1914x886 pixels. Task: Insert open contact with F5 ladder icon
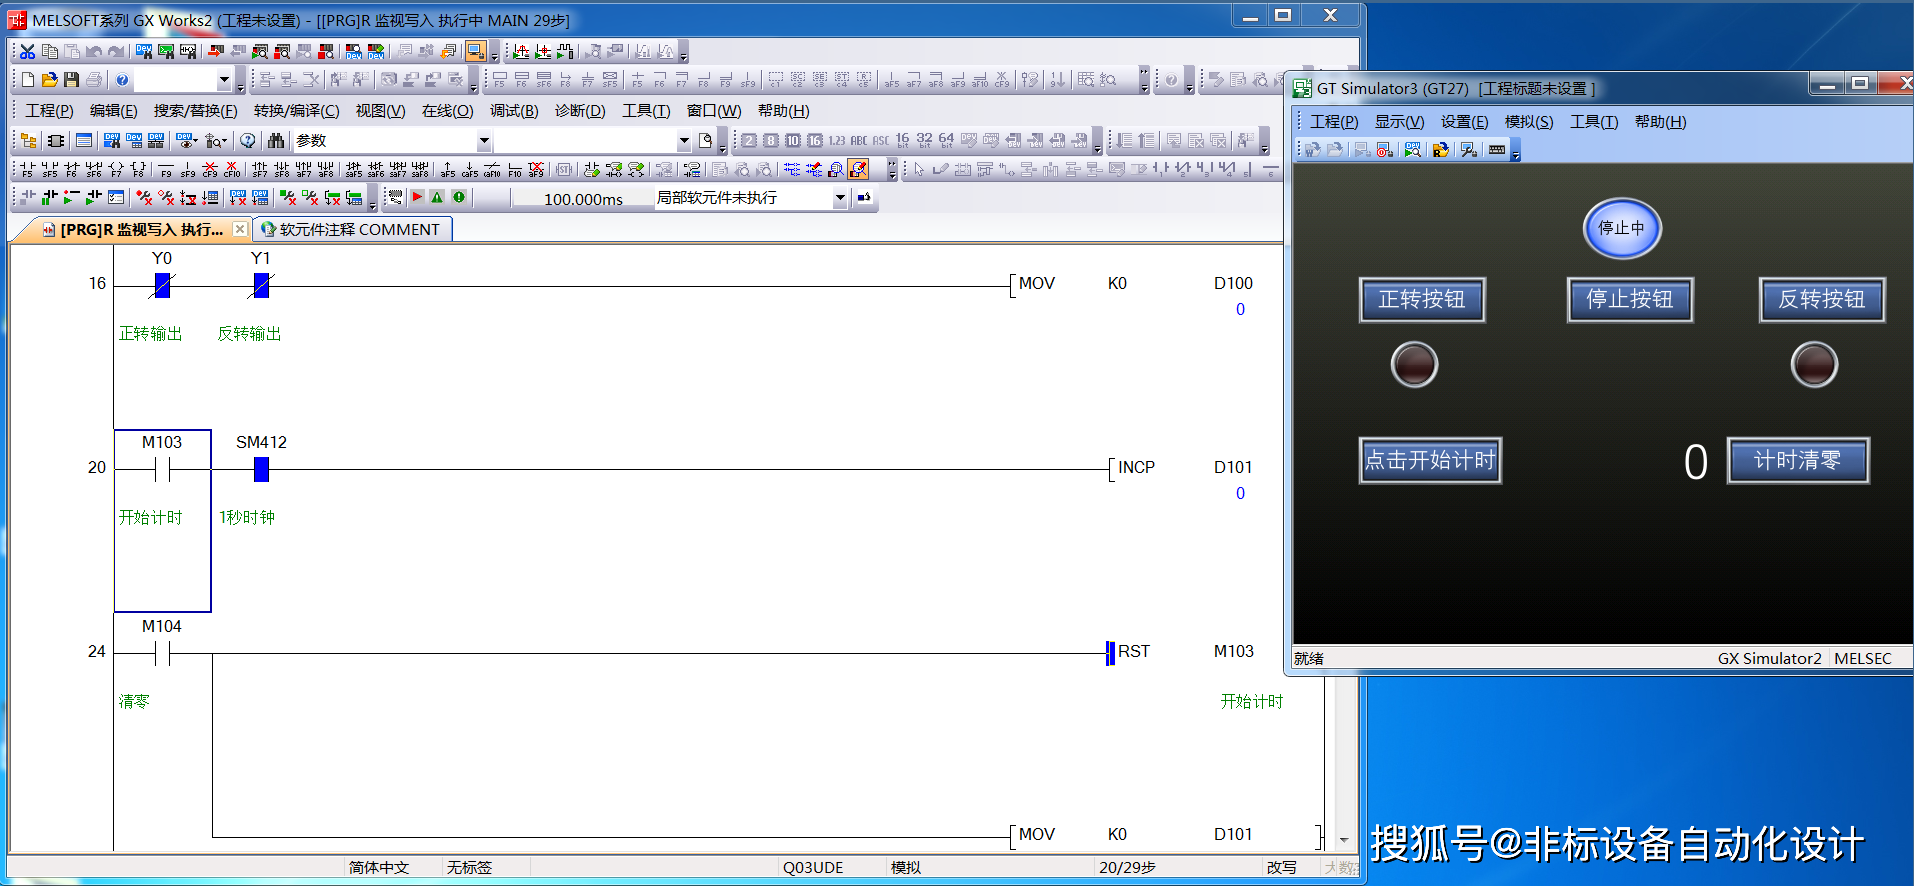(27, 169)
